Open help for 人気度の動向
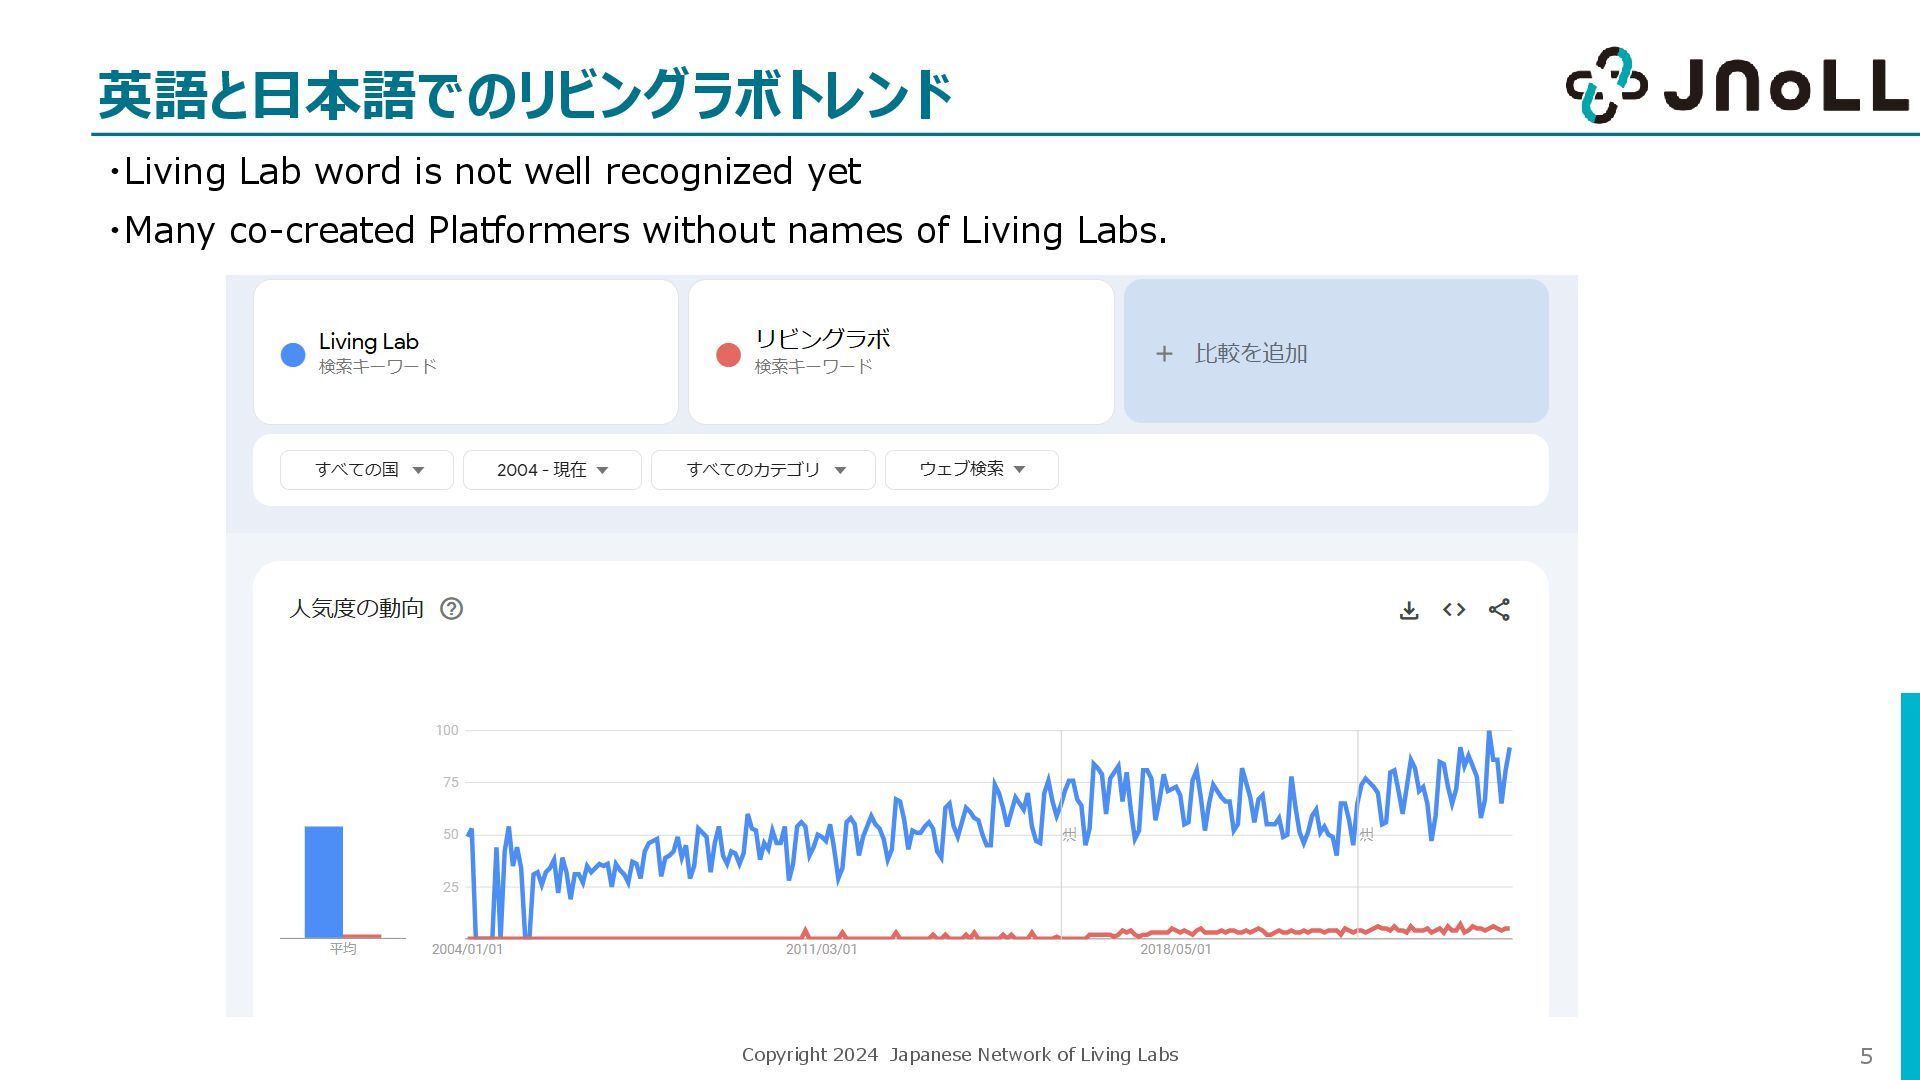 (x=451, y=609)
